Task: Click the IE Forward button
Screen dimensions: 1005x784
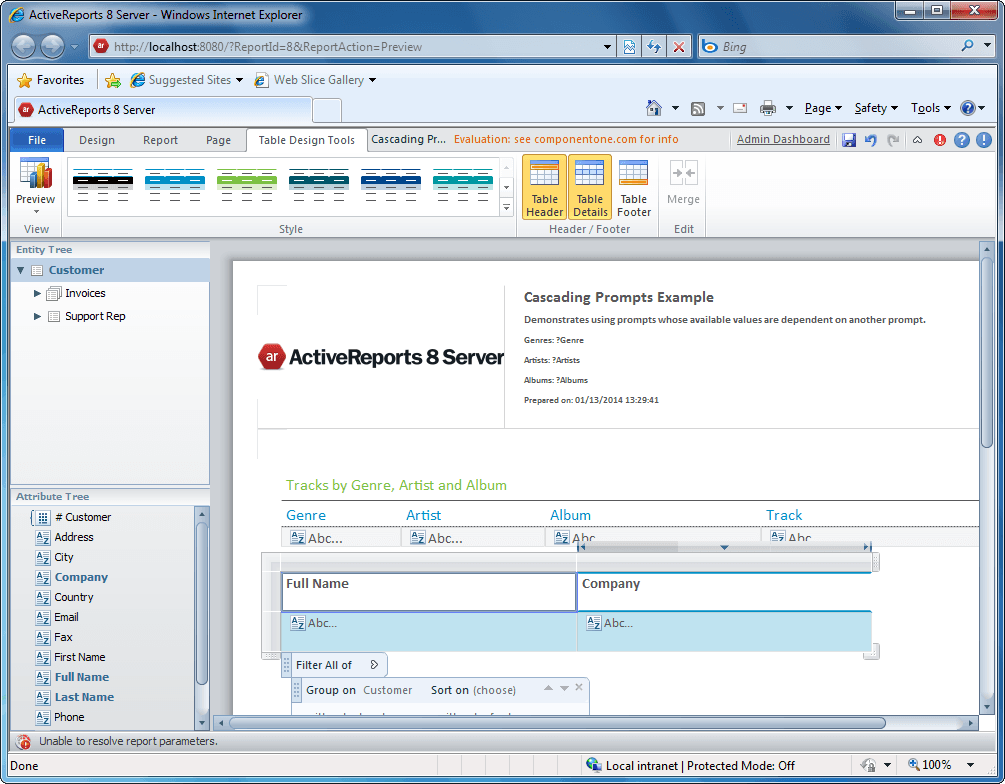Action: pos(53,46)
